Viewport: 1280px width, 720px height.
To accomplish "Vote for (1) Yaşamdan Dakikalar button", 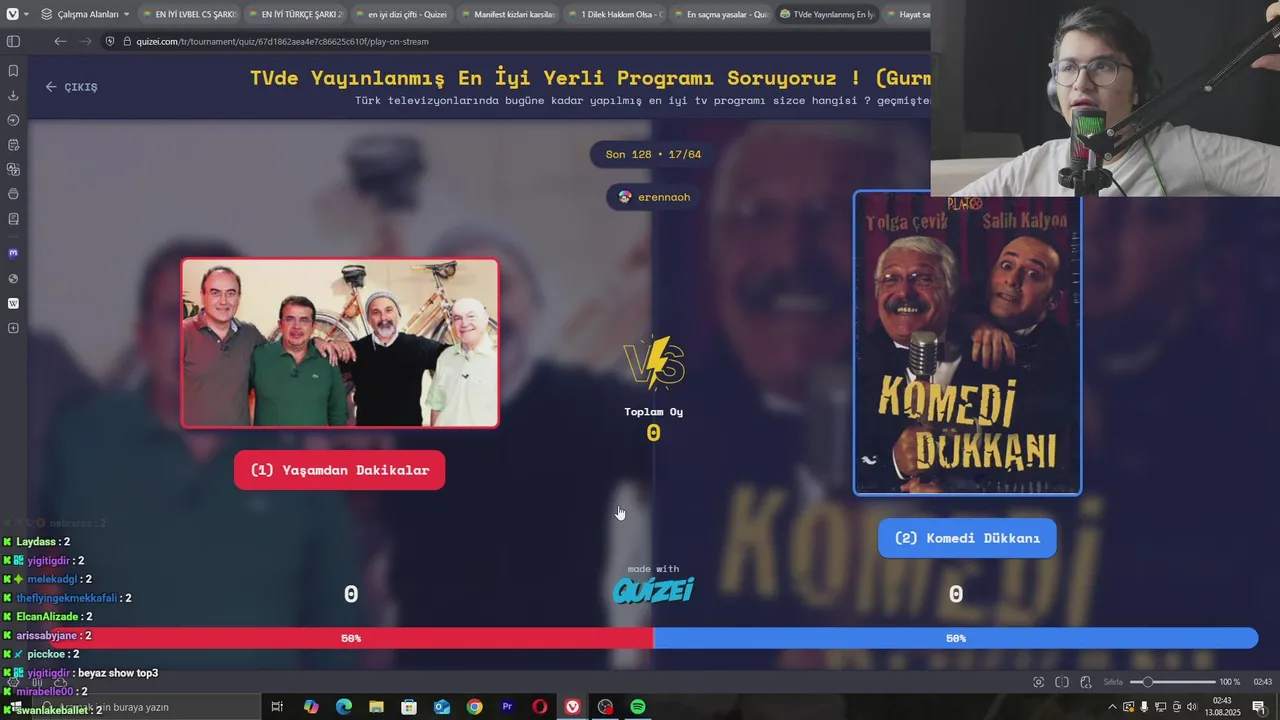I will (x=339, y=470).
